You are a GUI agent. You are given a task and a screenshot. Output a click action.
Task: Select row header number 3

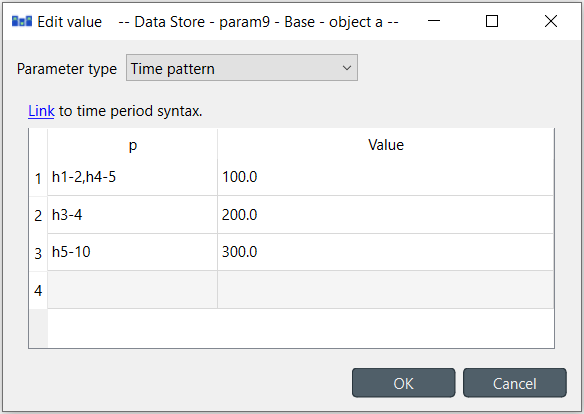tap(38, 253)
